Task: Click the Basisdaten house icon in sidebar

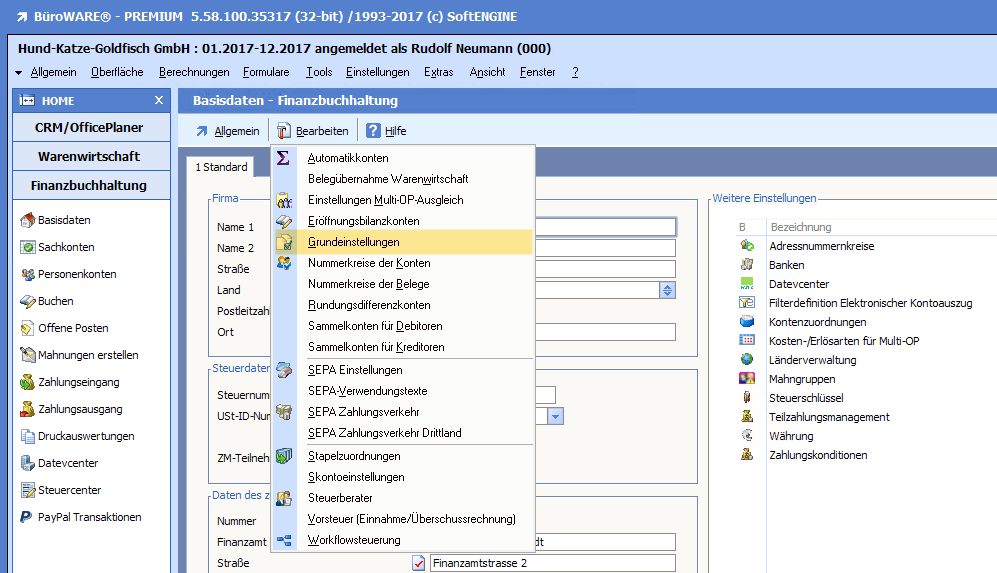Action: (x=28, y=220)
